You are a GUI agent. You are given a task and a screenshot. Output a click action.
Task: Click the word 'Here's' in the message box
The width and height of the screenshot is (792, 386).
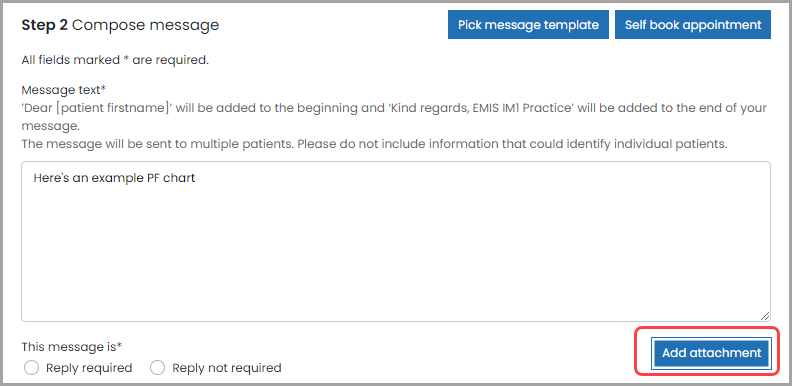[48, 178]
